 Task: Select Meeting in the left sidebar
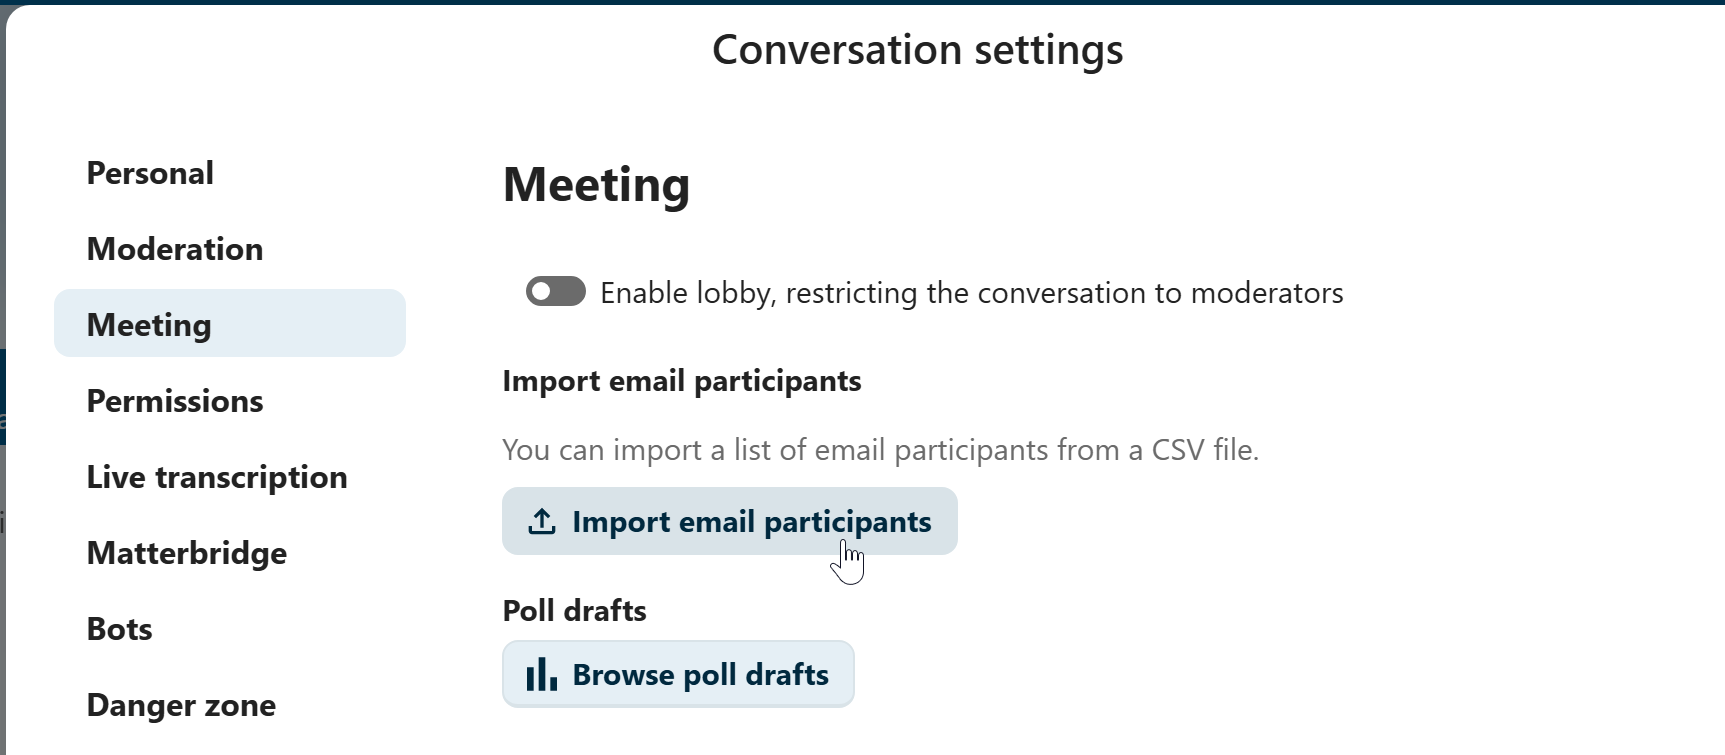pos(149,325)
